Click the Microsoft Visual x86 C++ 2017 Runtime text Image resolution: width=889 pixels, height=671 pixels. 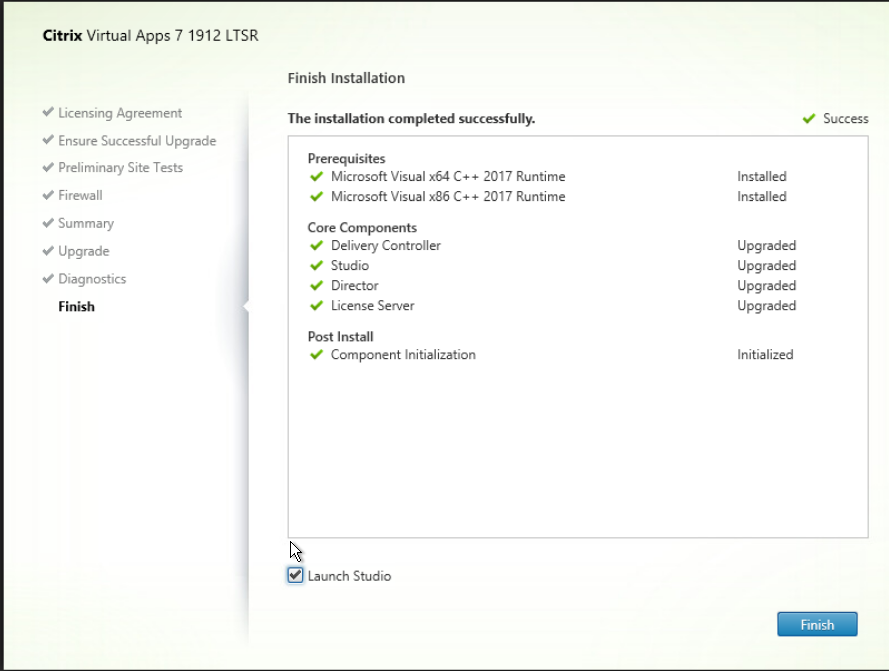[x=448, y=196]
